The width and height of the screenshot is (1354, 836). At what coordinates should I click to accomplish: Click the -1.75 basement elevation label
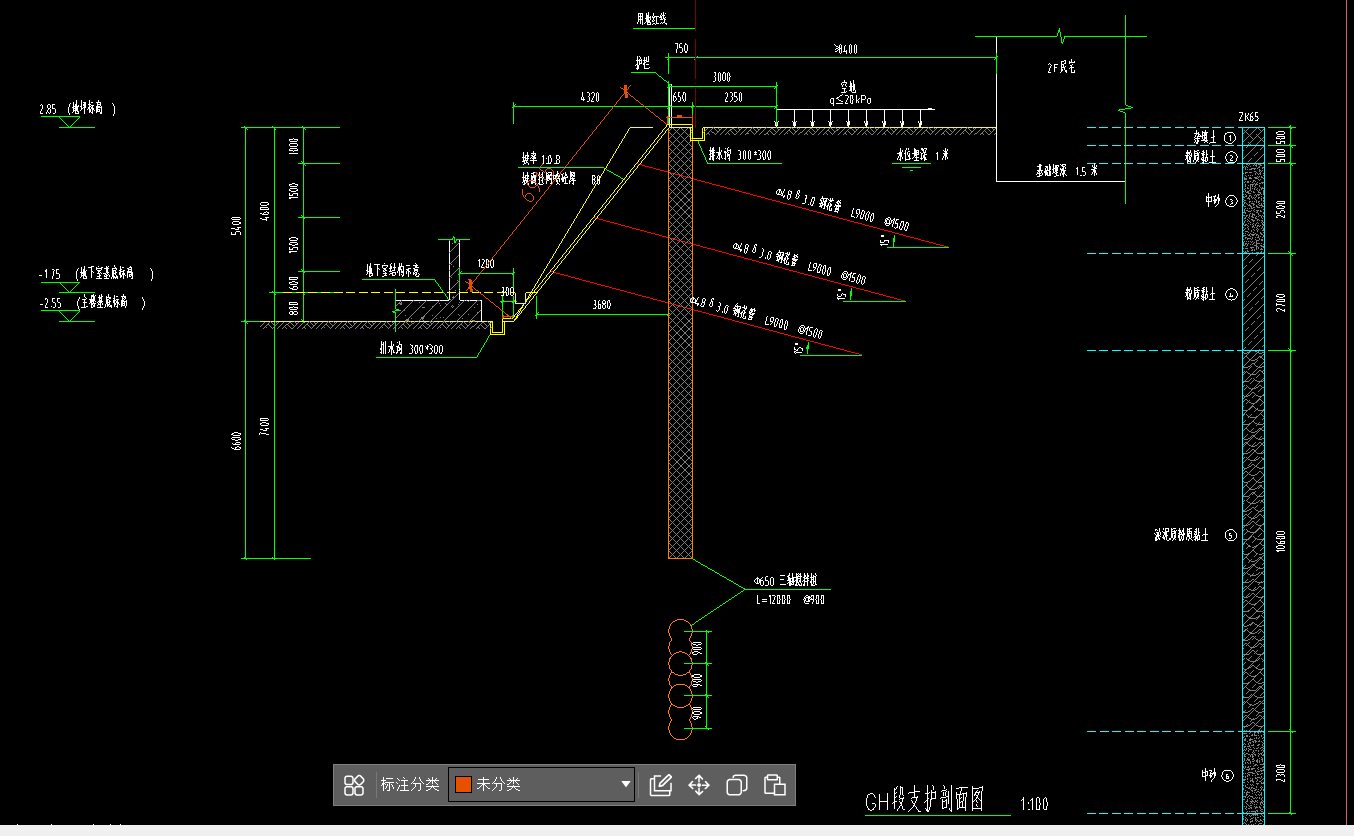tap(96, 273)
